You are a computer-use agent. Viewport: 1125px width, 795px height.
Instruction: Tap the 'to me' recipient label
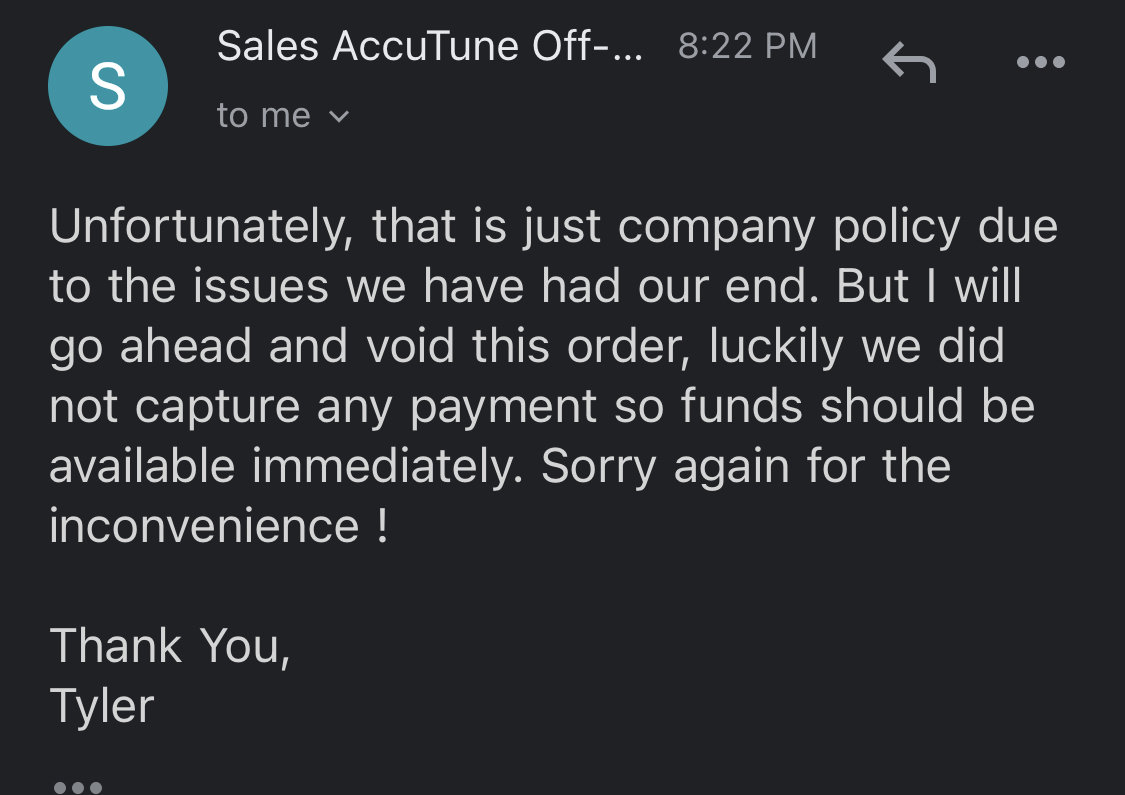tap(263, 116)
